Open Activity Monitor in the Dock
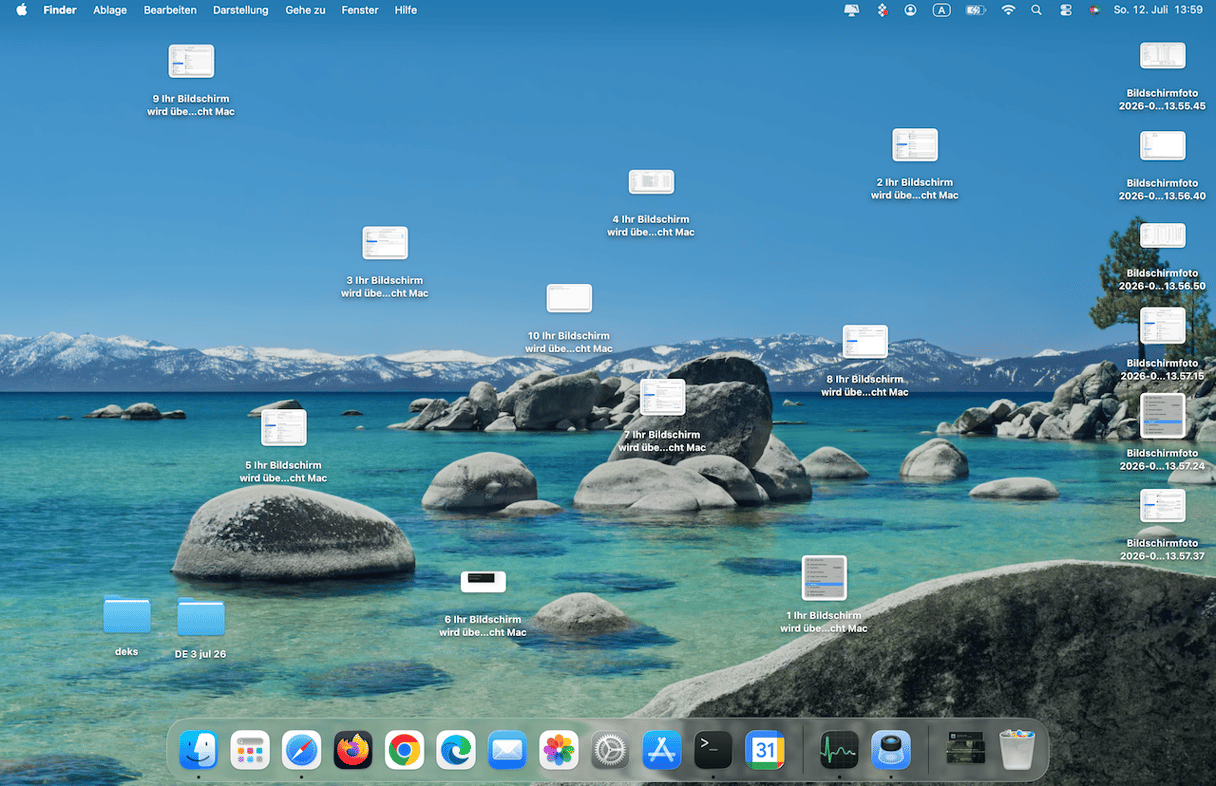The height and width of the screenshot is (786, 1216). point(839,750)
